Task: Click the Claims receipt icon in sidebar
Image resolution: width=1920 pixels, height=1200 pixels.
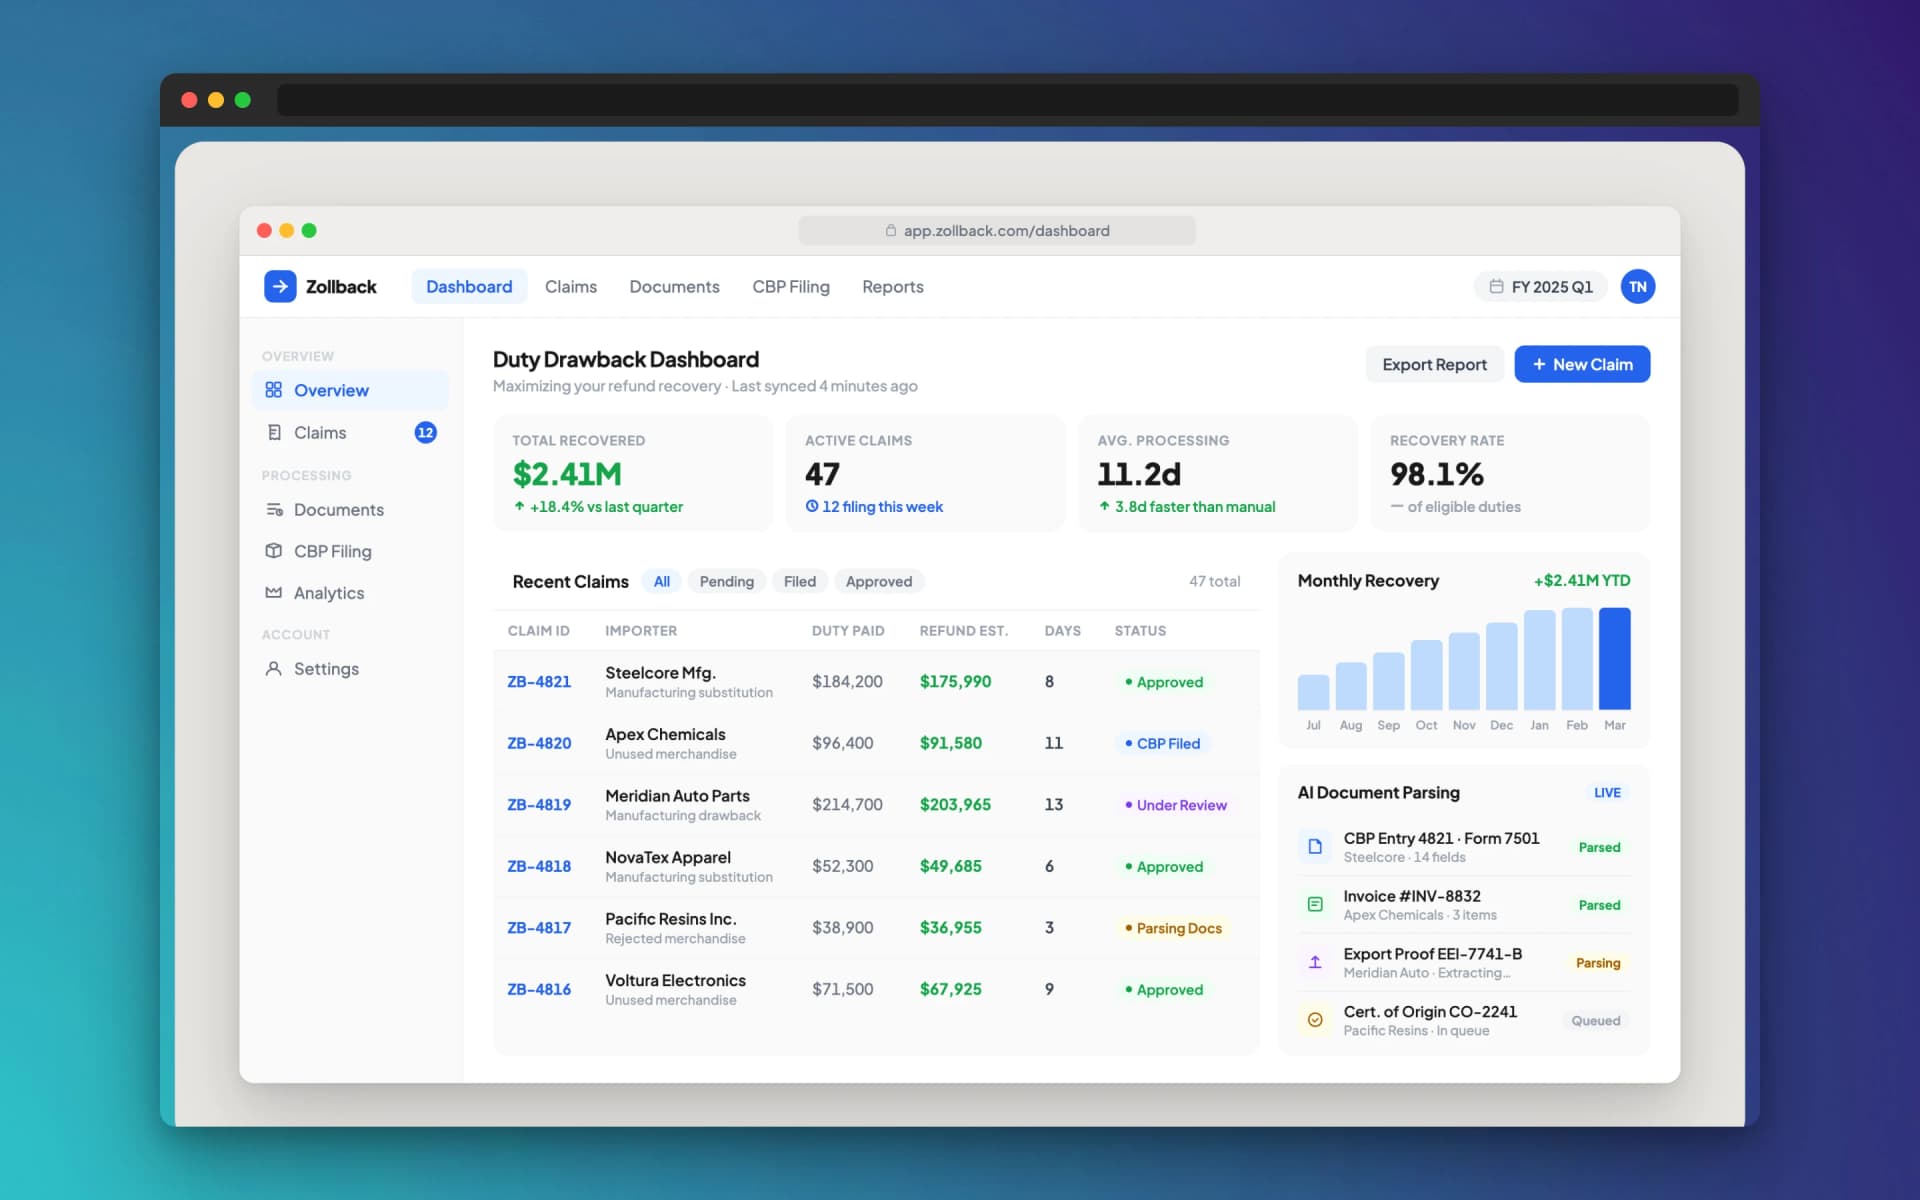Action: tap(274, 432)
